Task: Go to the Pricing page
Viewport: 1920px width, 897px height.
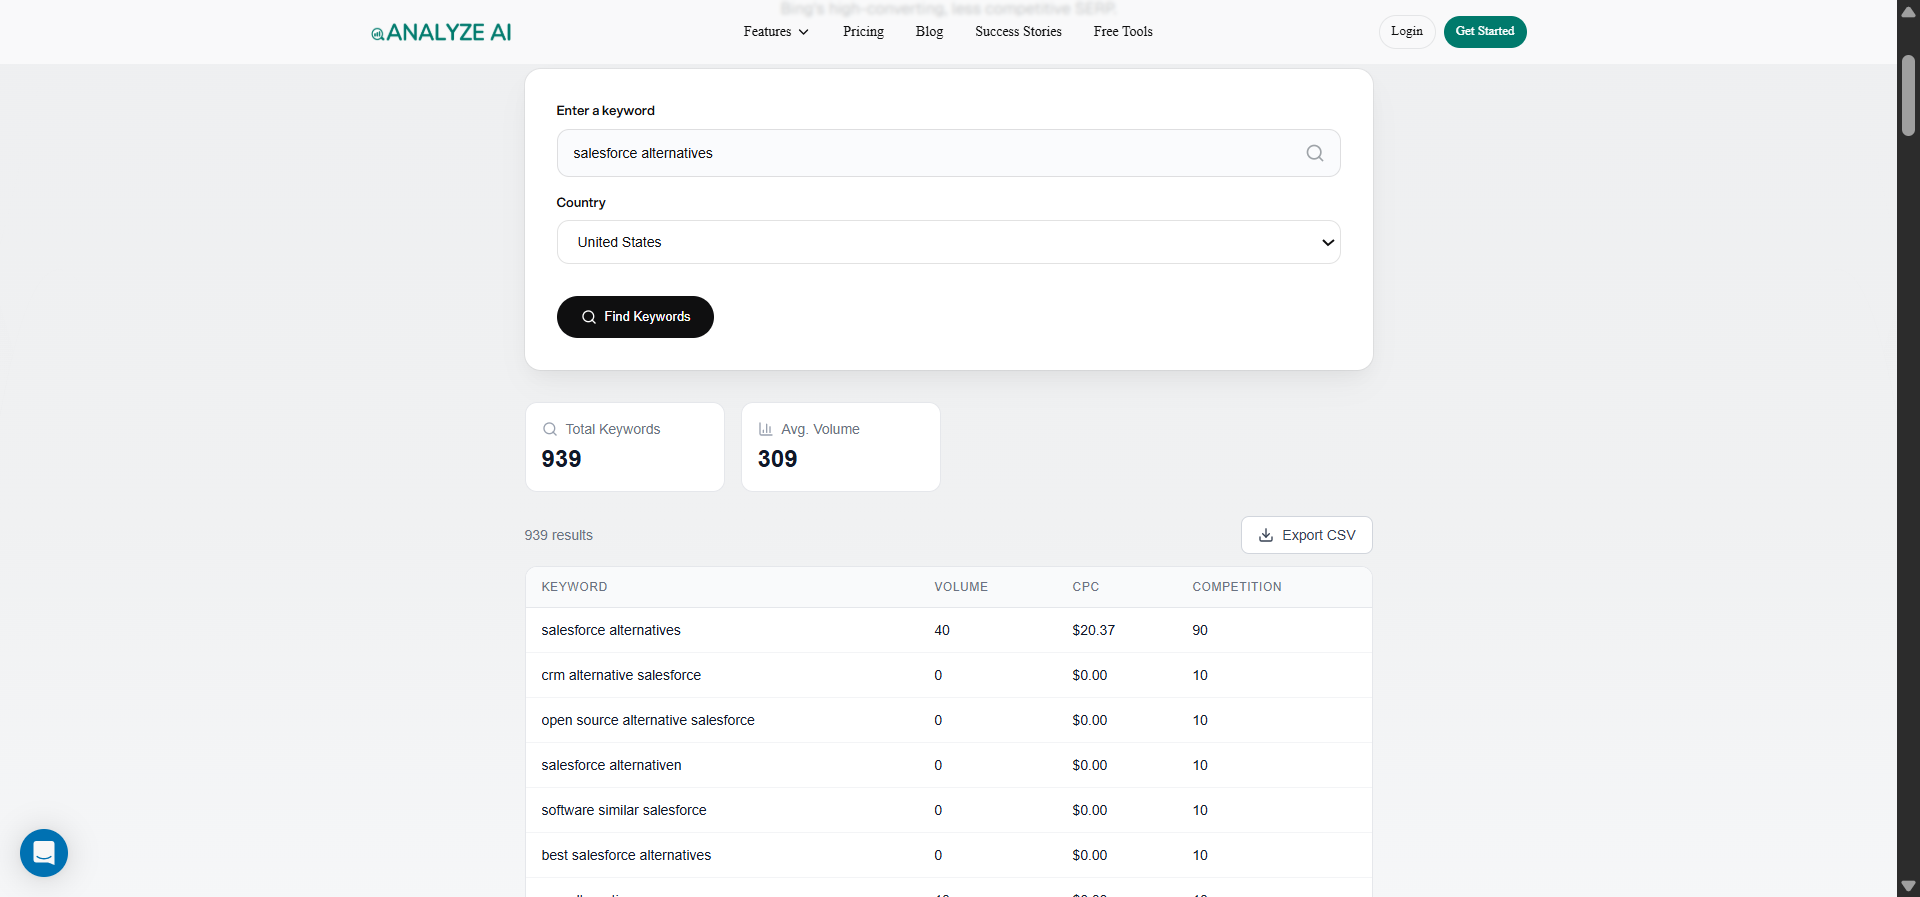Action: [x=863, y=32]
